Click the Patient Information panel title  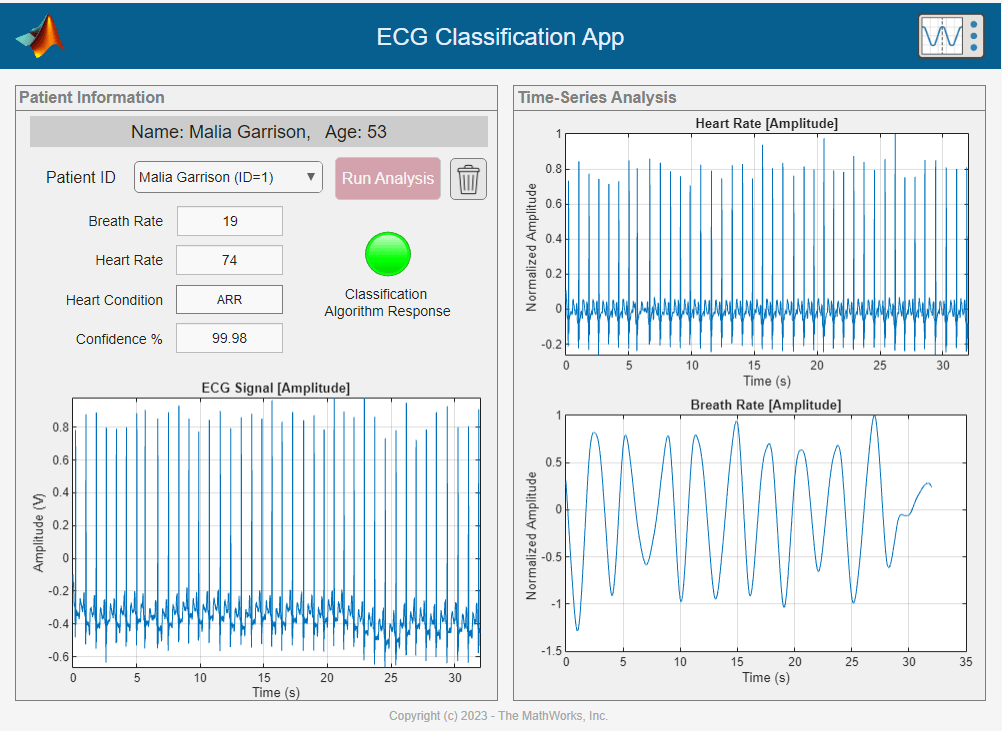(x=90, y=97)
